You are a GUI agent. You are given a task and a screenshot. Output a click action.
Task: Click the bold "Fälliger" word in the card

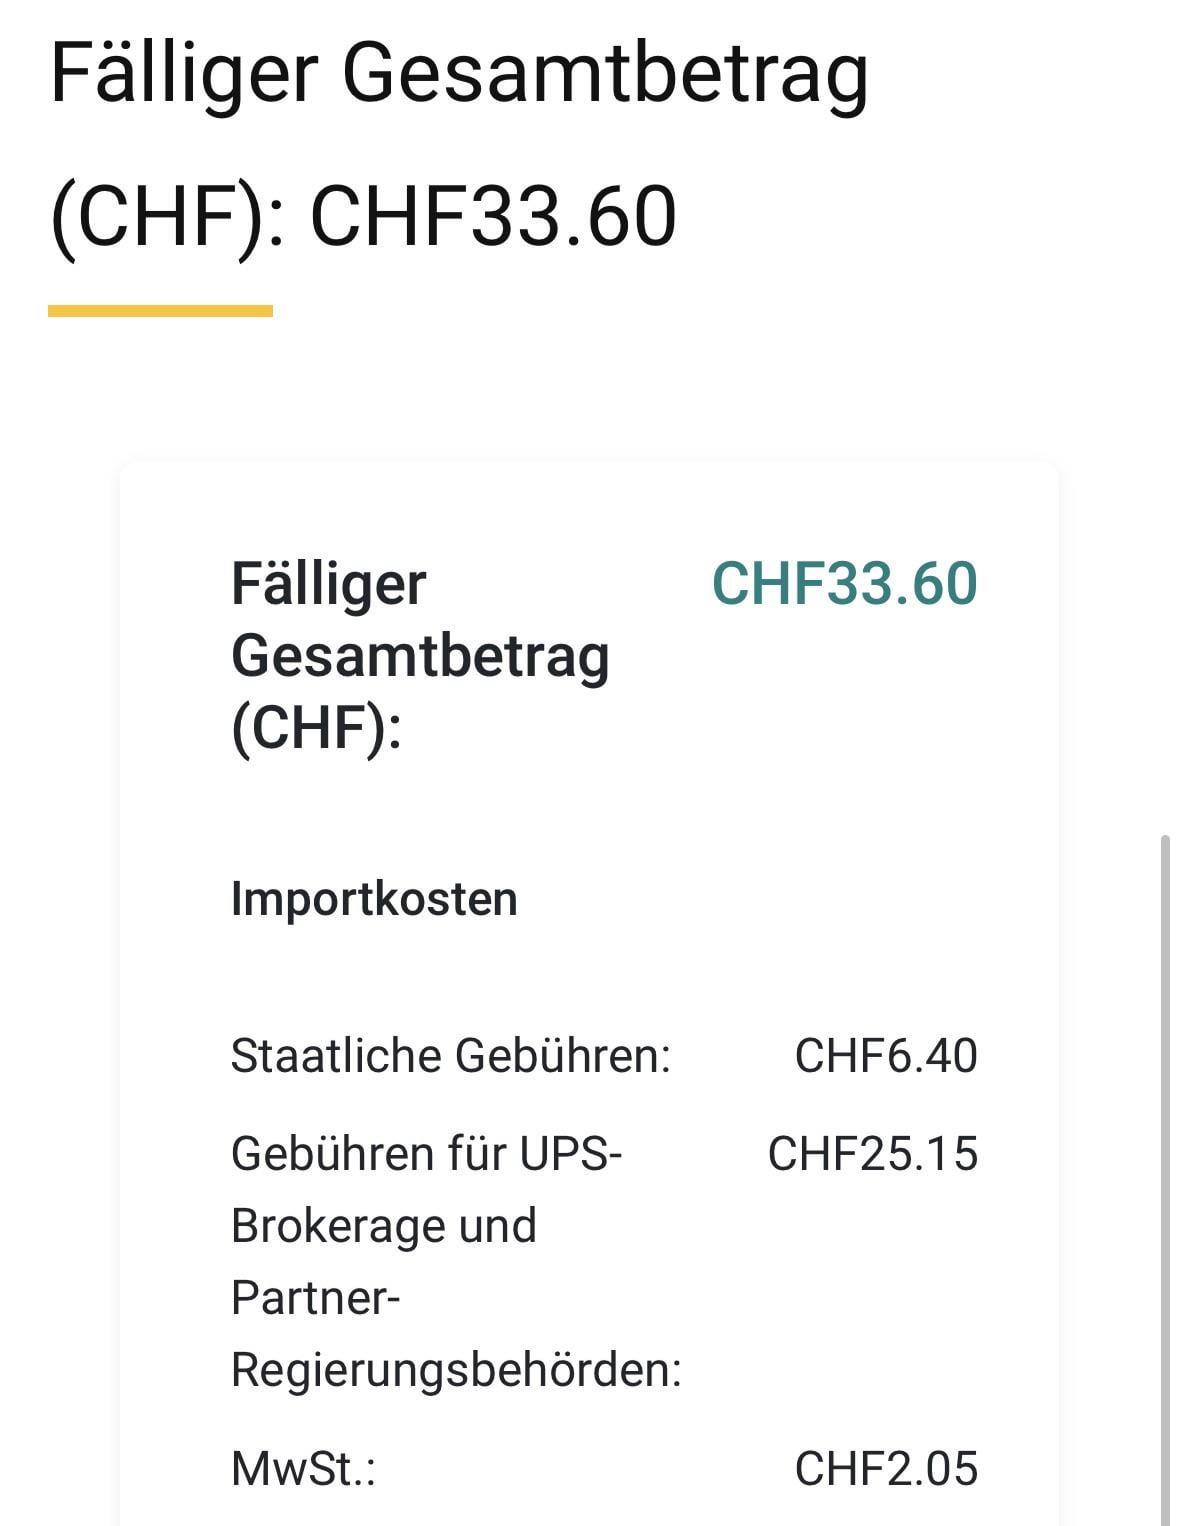329,584
